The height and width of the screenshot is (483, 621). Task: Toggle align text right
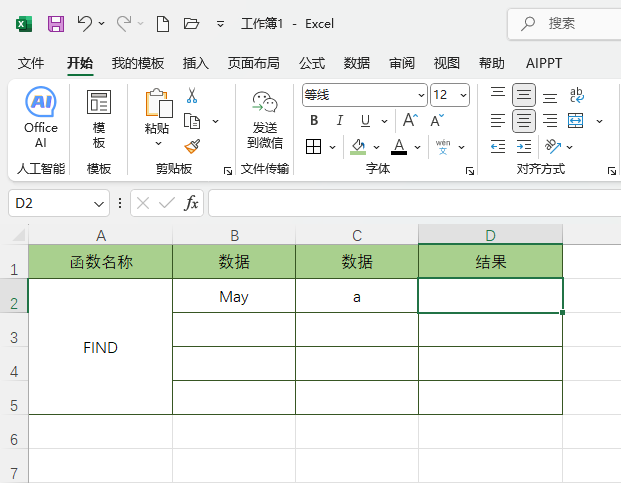pos(550,121)
